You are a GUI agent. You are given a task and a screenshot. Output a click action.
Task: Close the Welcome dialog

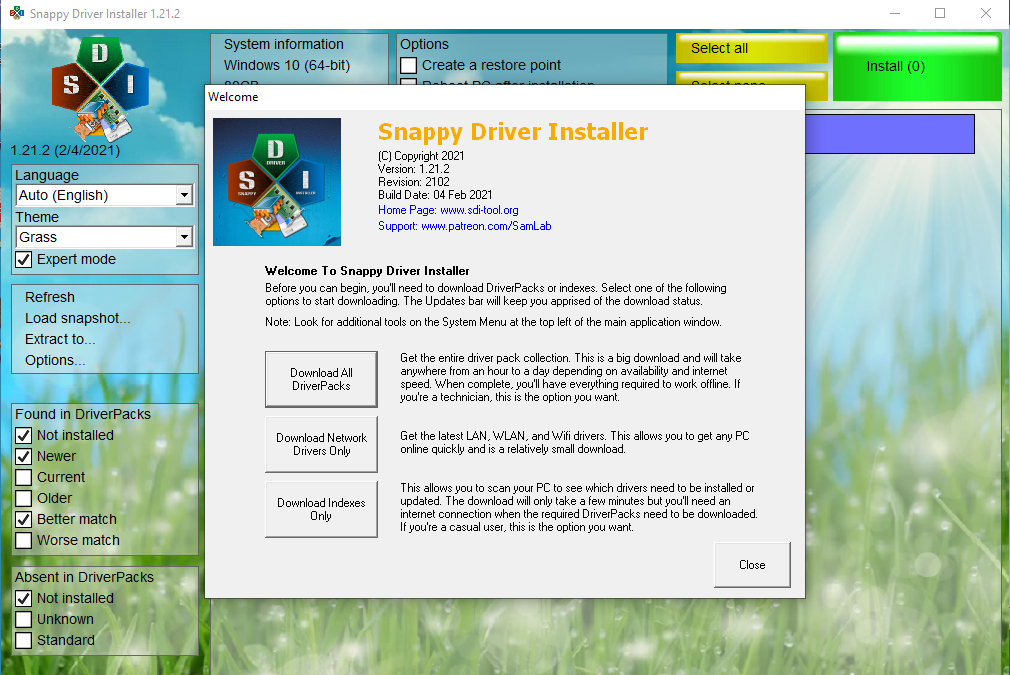click(x=751, y=564)
